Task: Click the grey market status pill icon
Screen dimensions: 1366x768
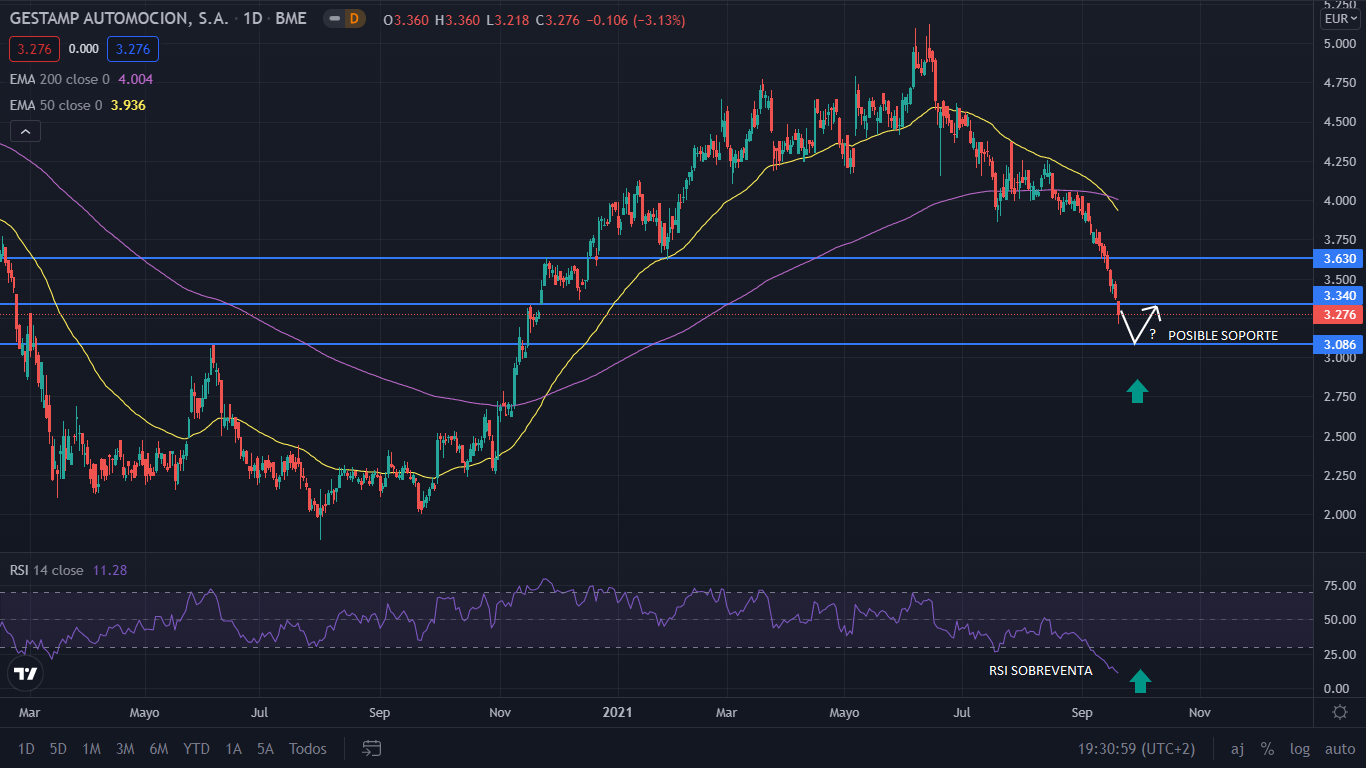Action: (331, 19)
